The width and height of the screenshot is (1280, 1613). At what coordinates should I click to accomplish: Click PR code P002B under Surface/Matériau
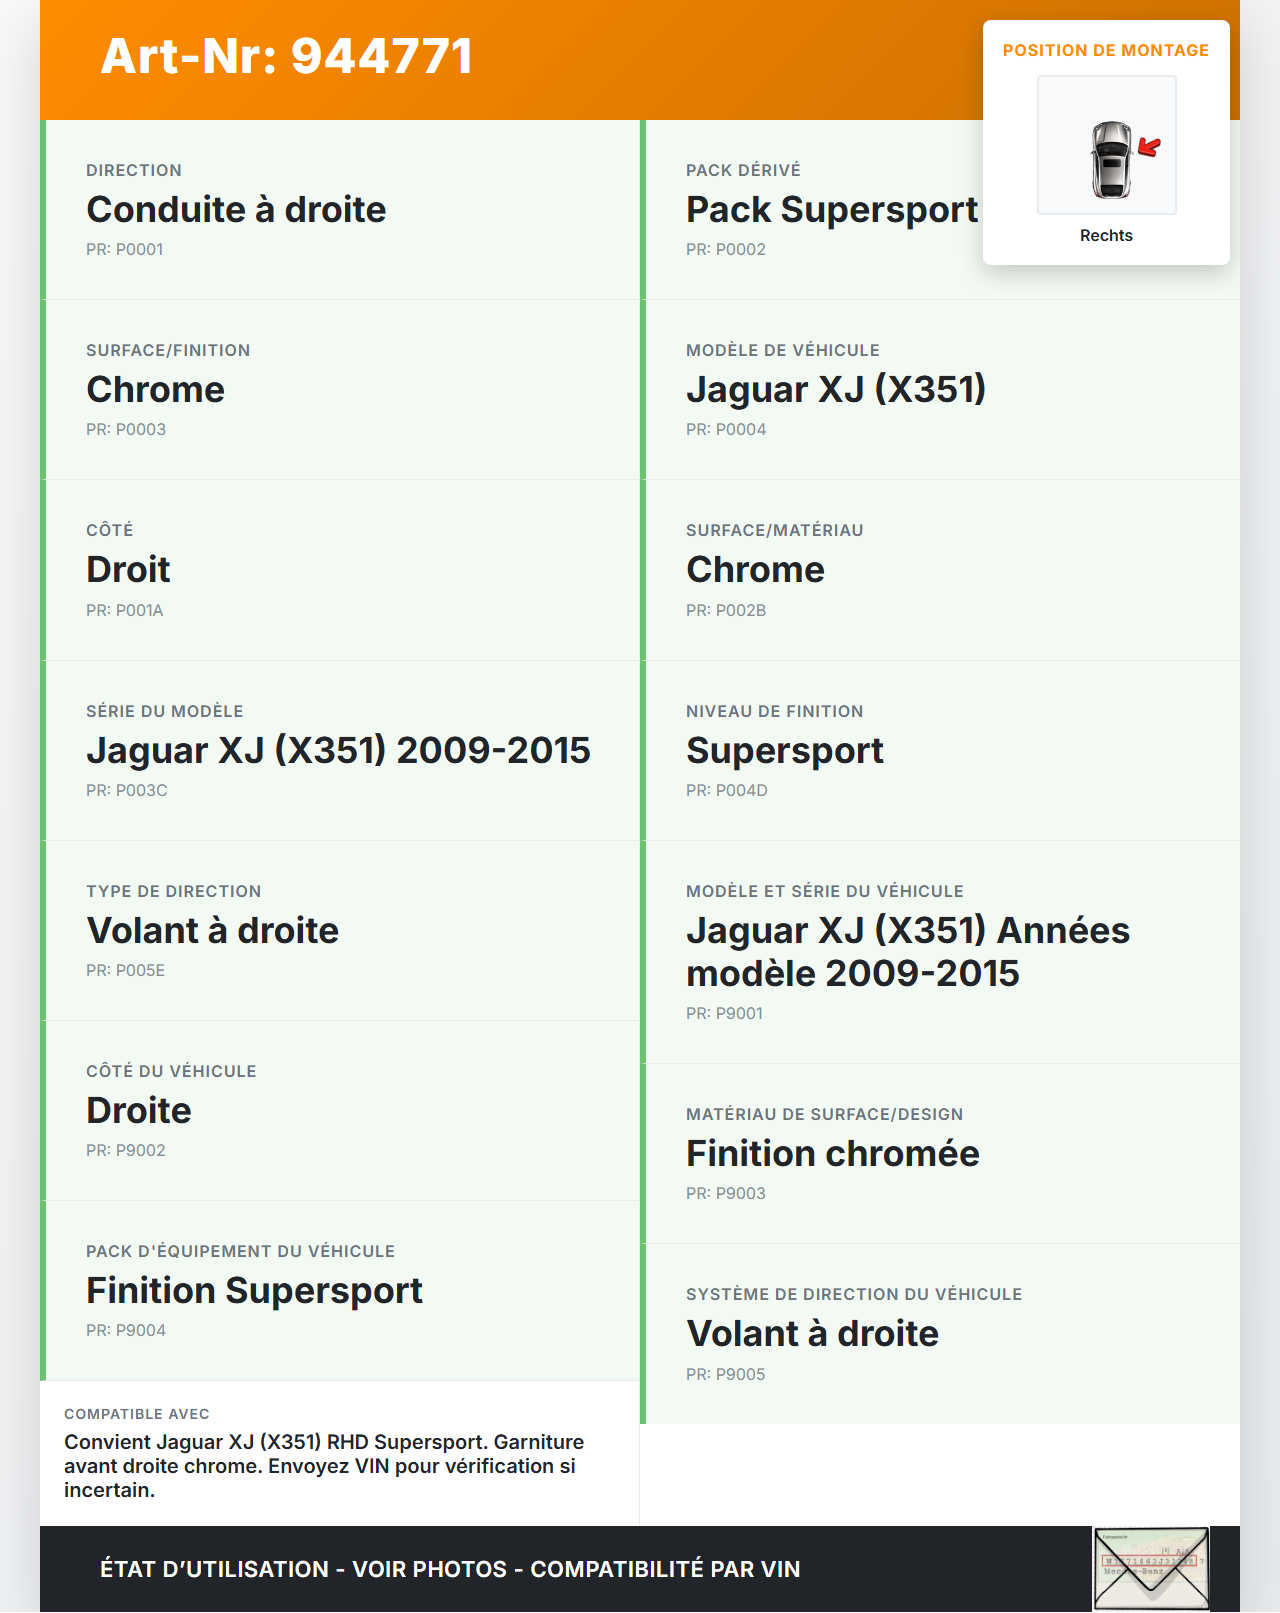click(x=726, y=610)
